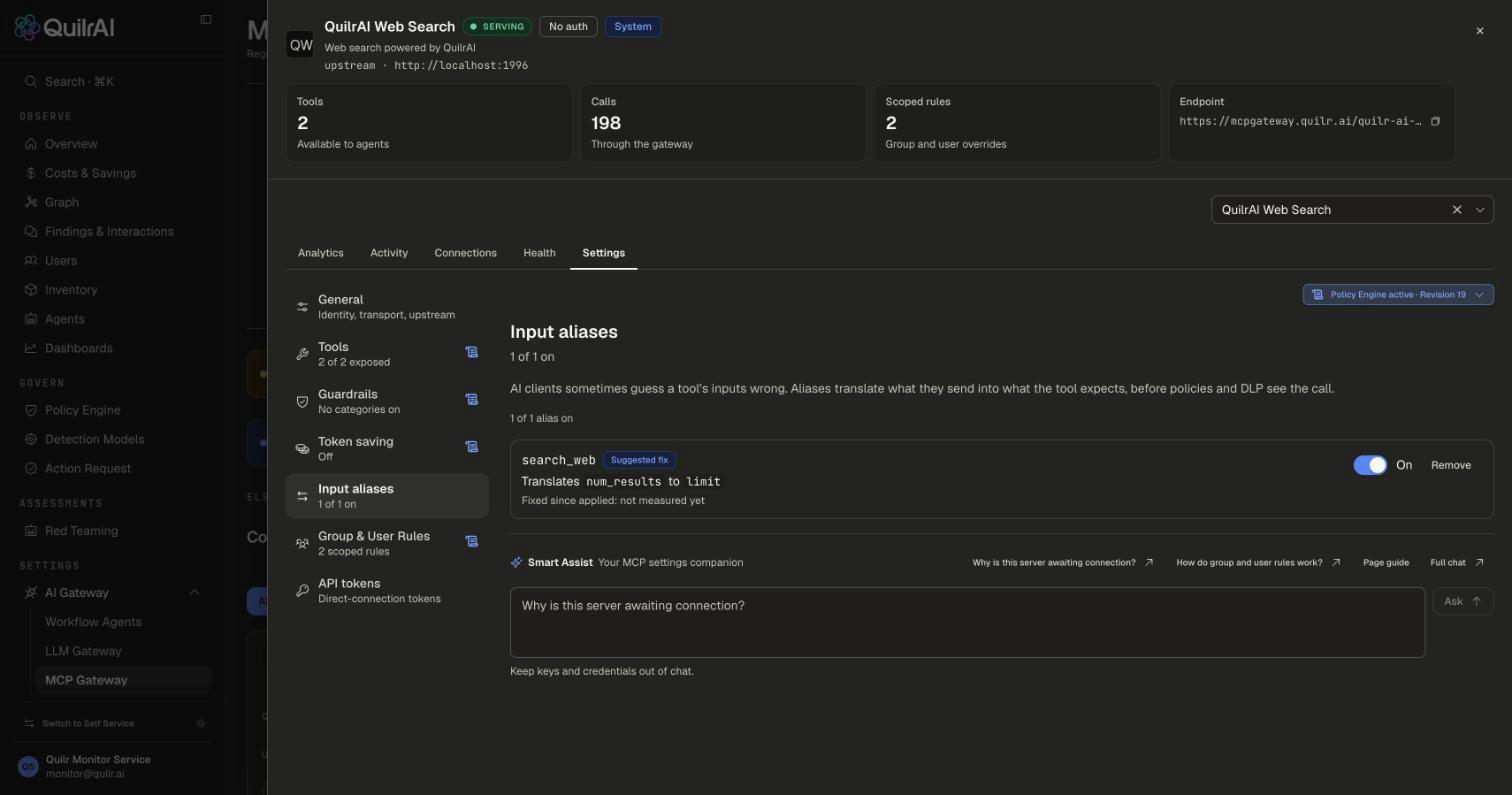Click policy icon beside Group & User Rules
This screenshot has height=795, width=1512.
pyautogui.click(x=471, y=541)
